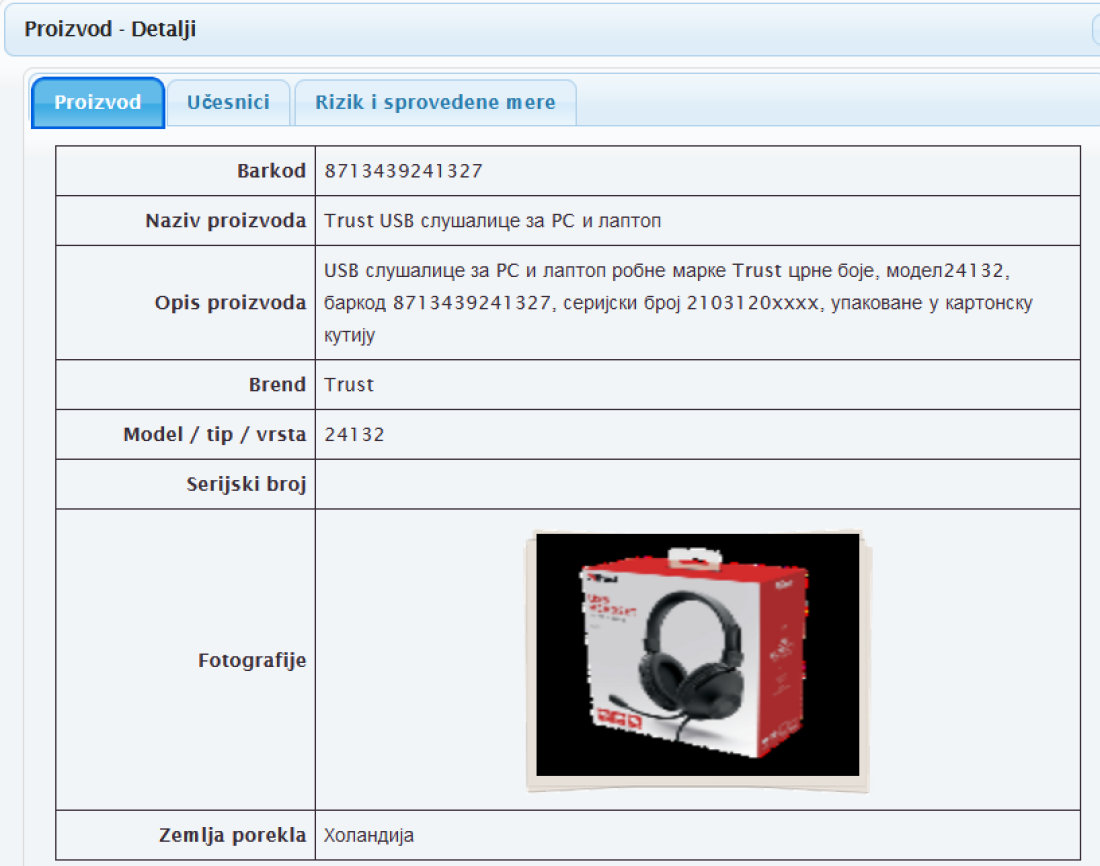This screenshot has width=1100, height=866.
Task: Click the Opis proizvoda description text
Action: 677,302
